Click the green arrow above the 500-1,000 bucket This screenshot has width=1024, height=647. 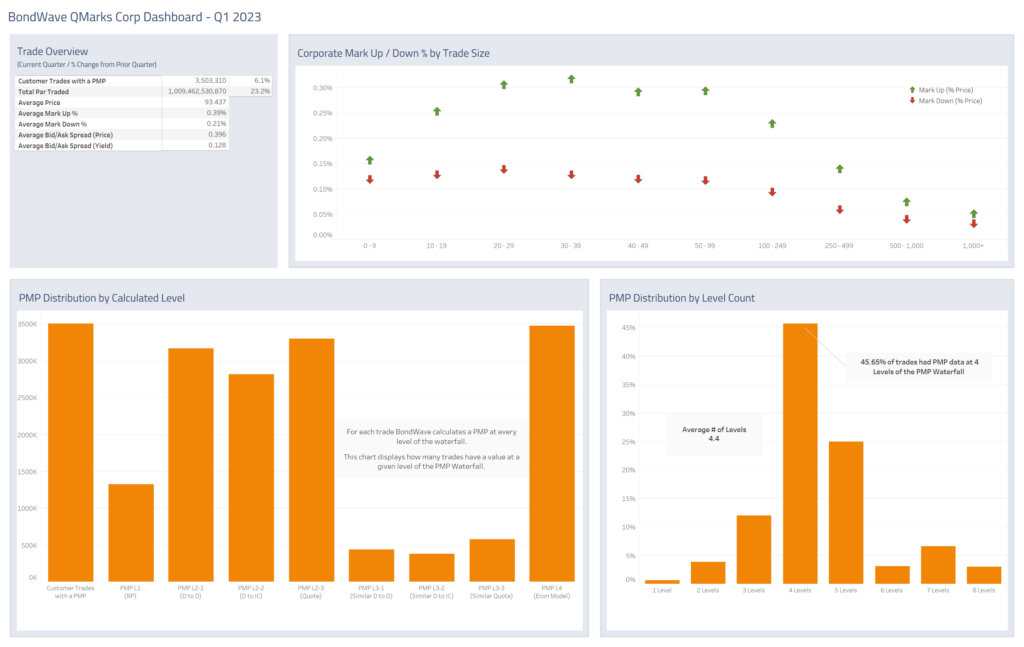pos(905,201)
